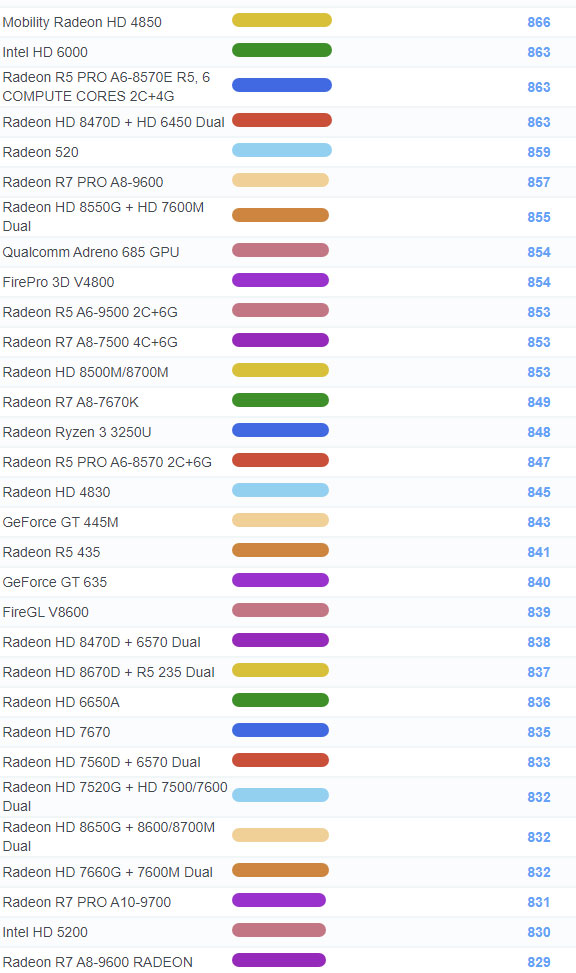
Task: Click Intel HD 5200 name
Action: [45, 932]
